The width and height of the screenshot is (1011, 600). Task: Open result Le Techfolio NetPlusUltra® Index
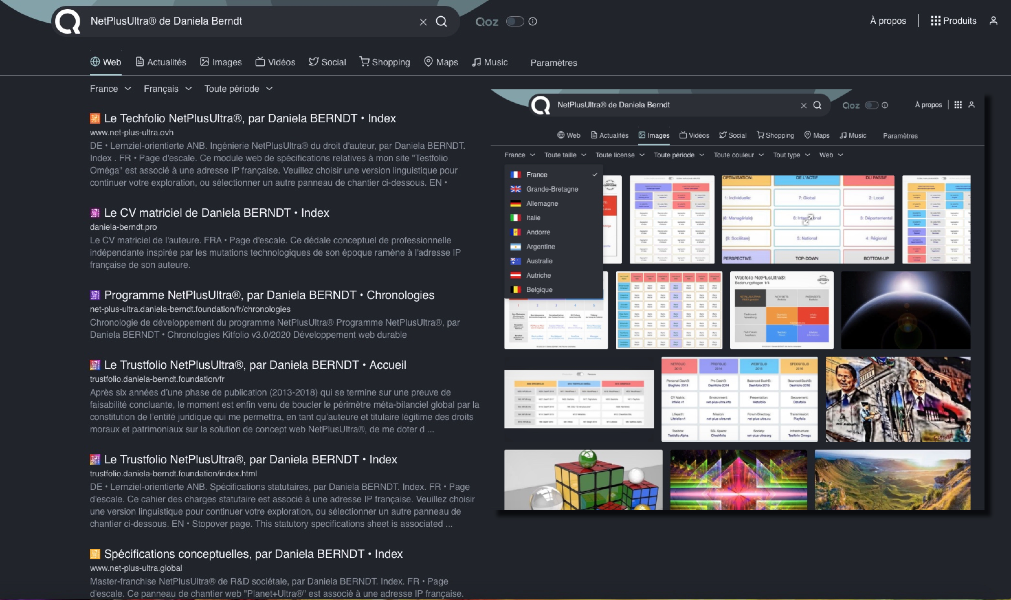pyautogui.click(x=250, y=119)
